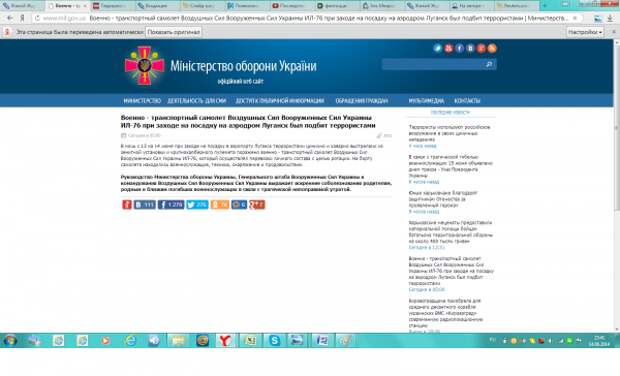Open media player orange taskbar icon
Image resolution: width=620 pixels, height=376 pixels.
[106, 340]
